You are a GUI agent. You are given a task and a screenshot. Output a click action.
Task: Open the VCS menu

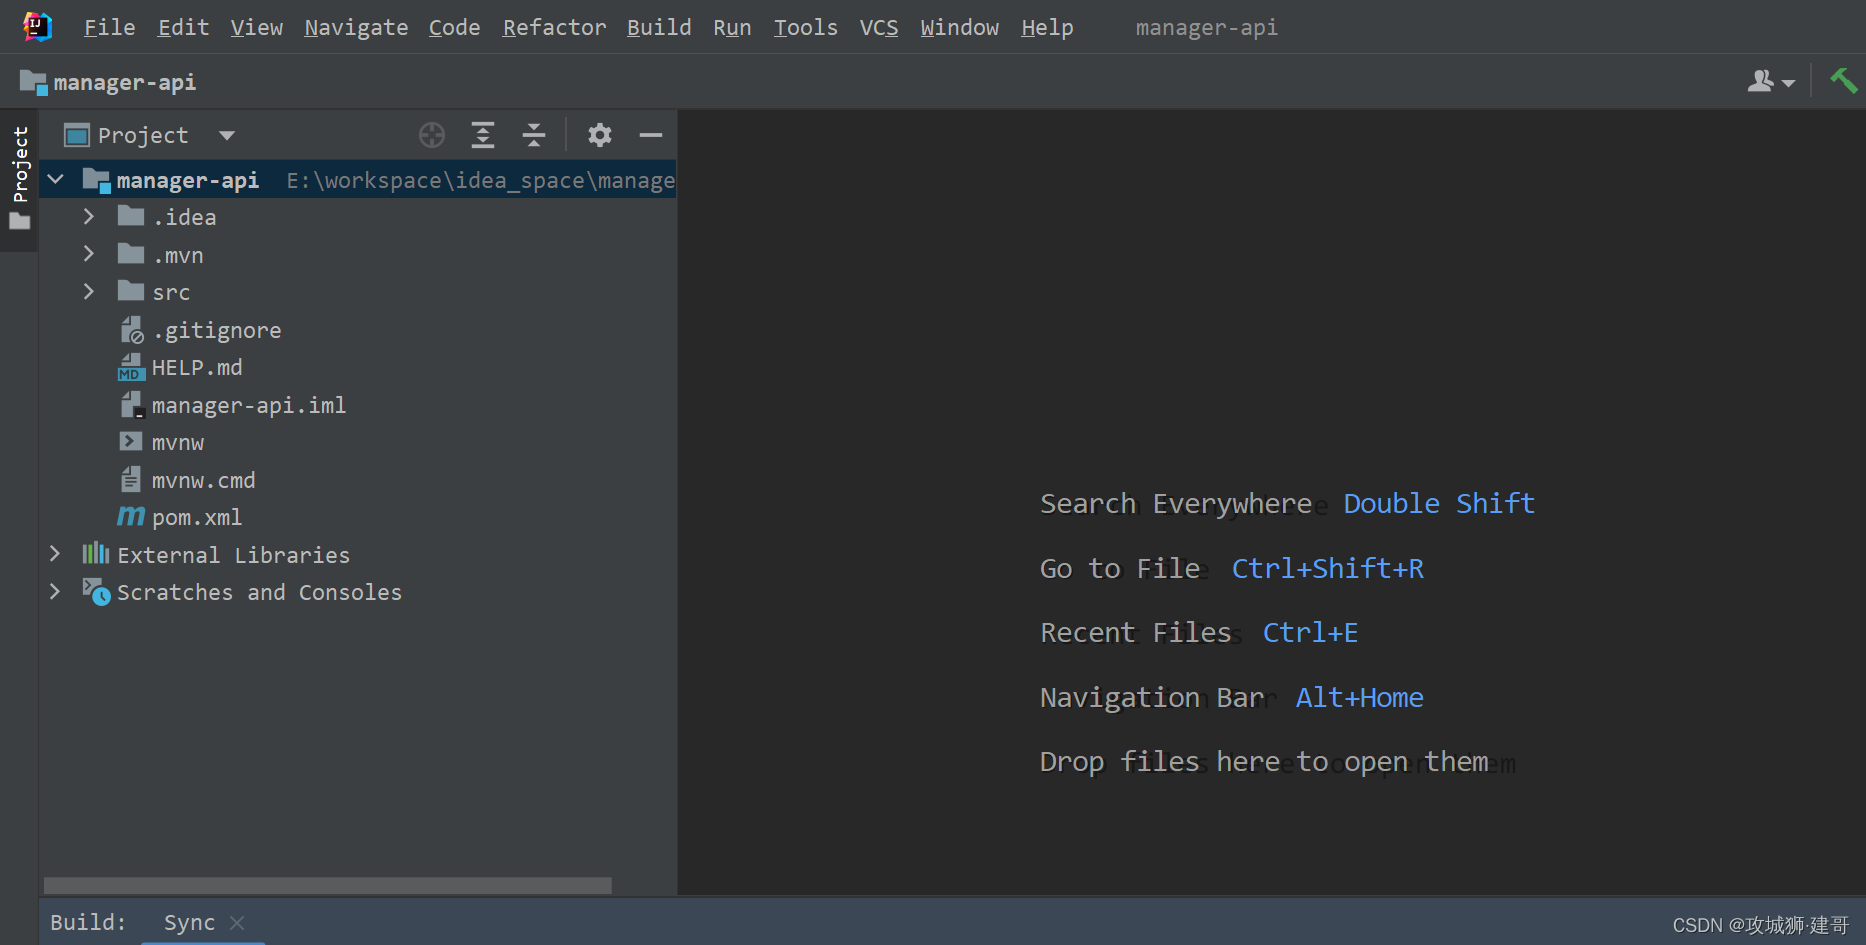(x=879, y=27)
